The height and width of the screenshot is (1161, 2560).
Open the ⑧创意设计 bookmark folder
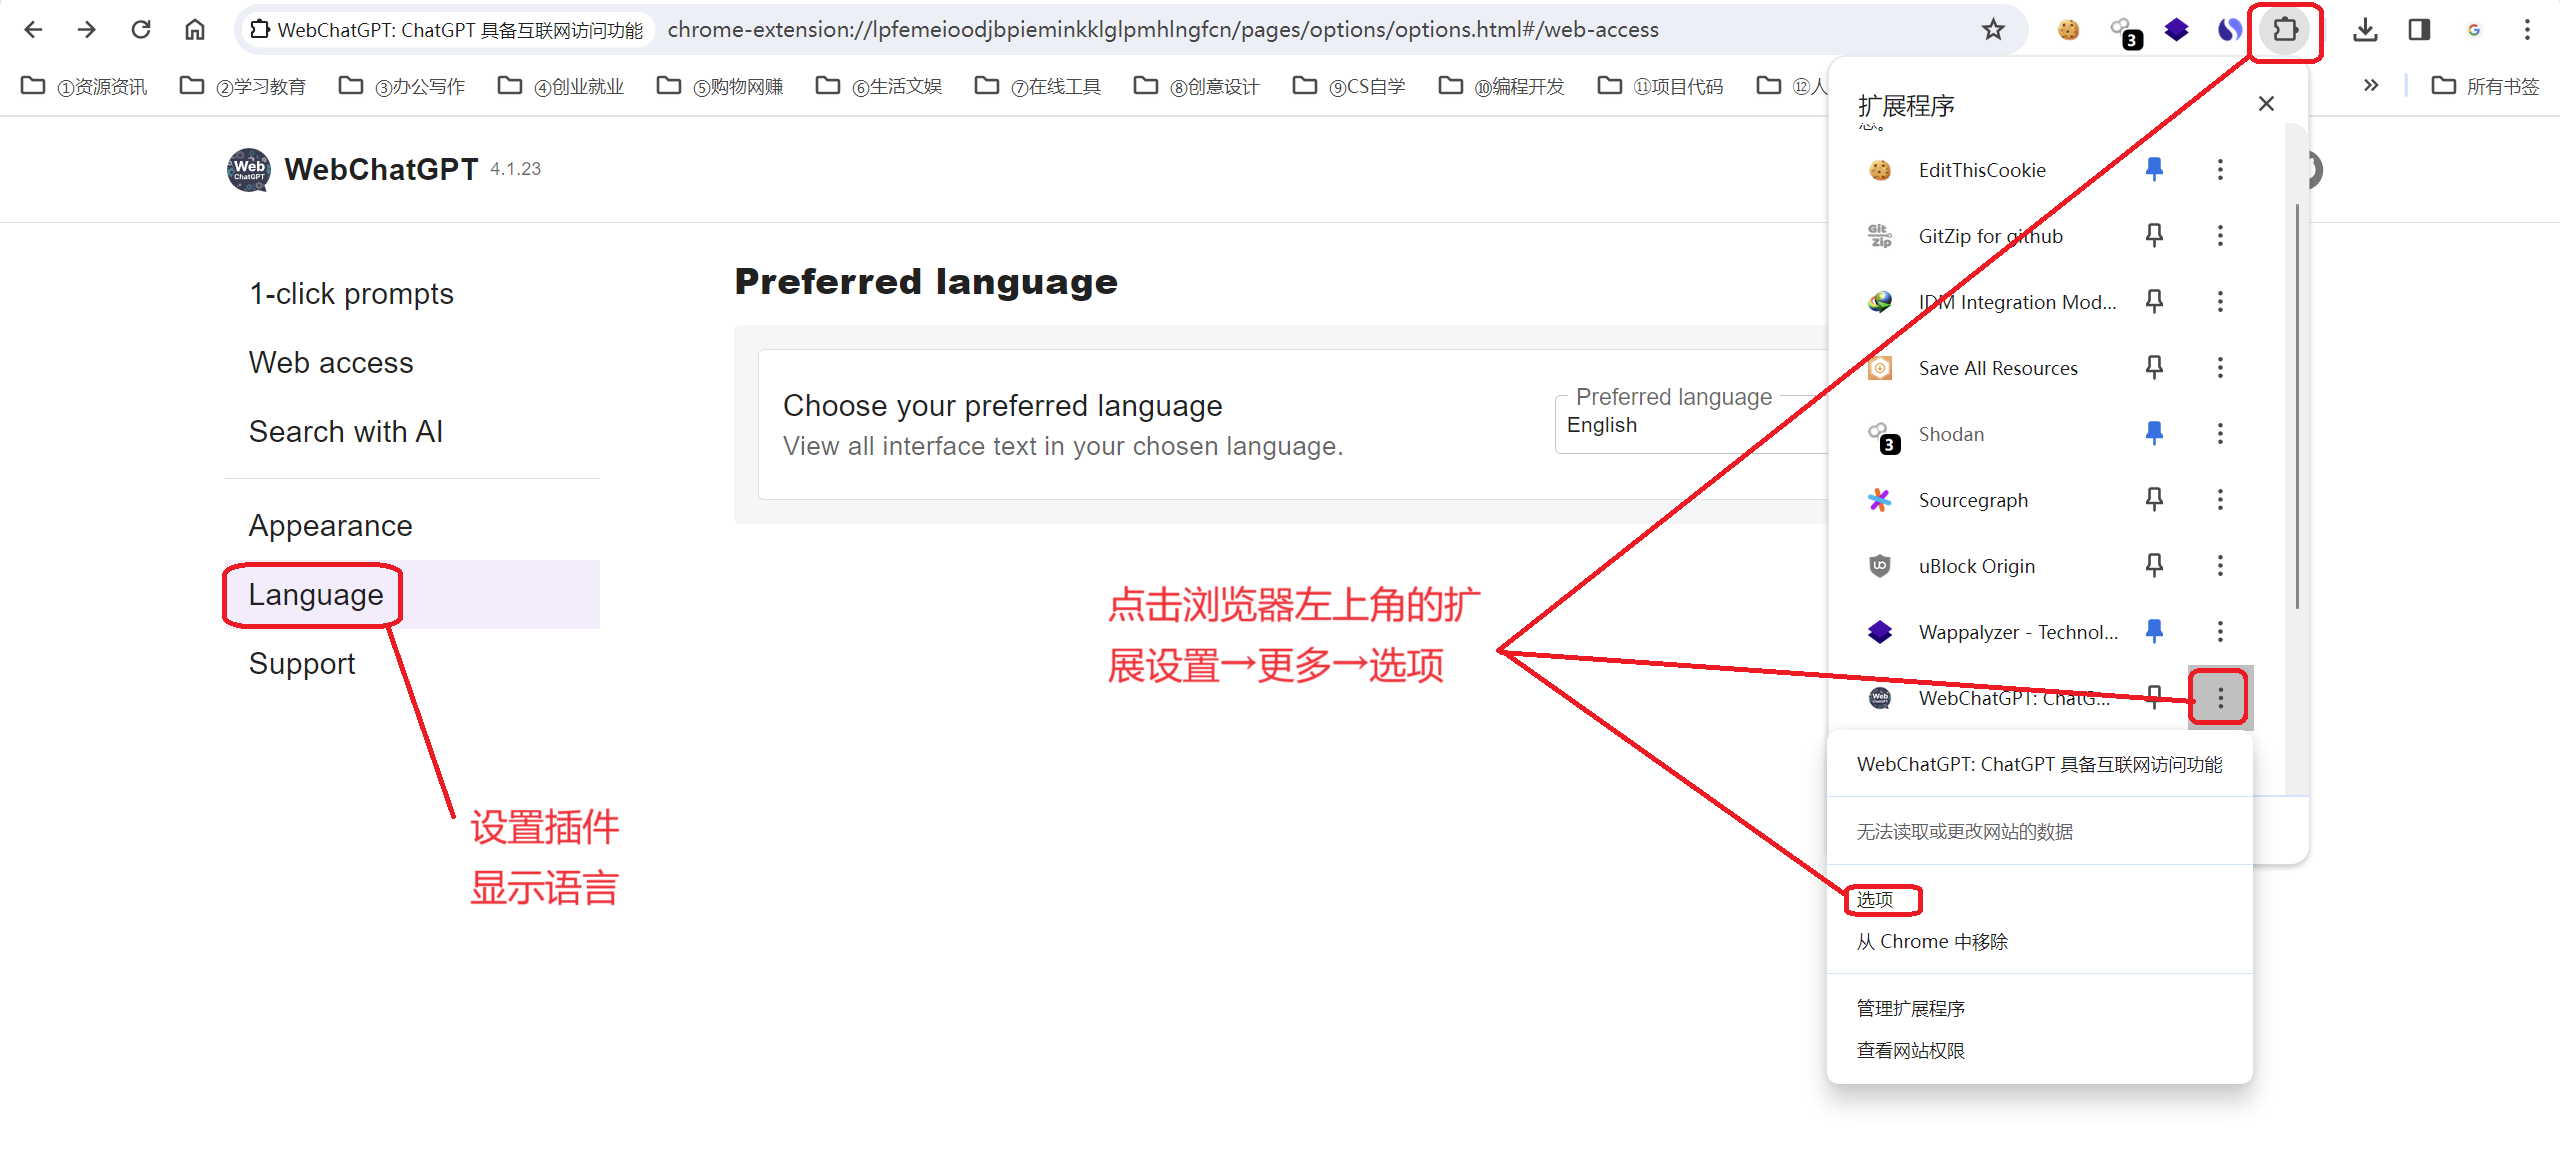coord(1197,86)
